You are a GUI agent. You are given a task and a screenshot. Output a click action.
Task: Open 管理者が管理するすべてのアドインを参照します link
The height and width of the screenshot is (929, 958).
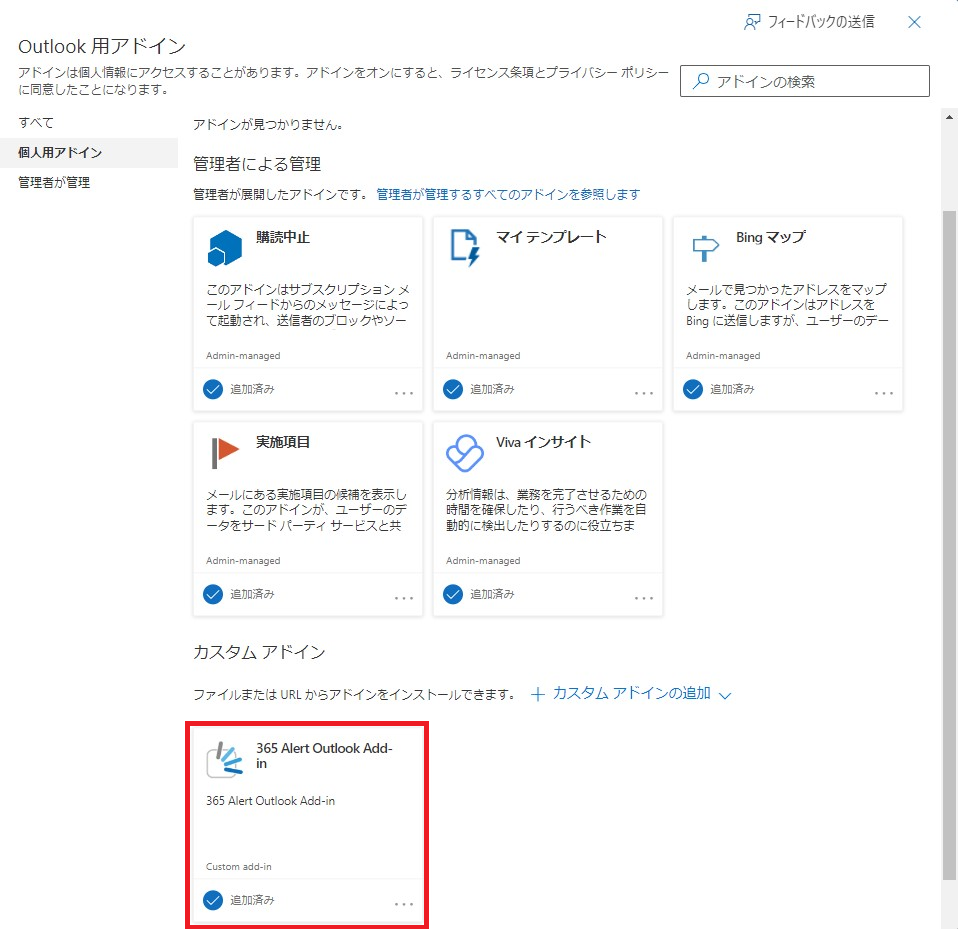pos(508,194)
